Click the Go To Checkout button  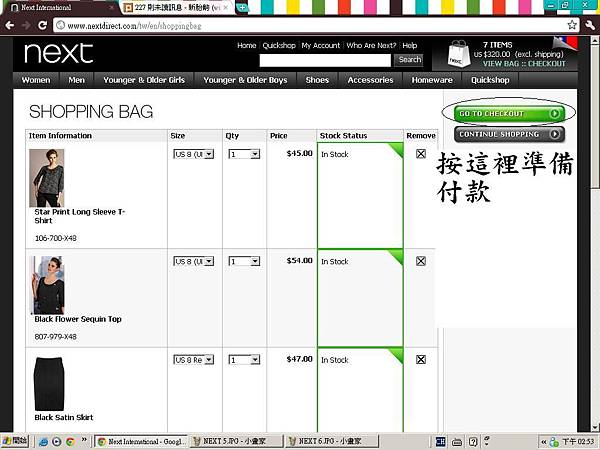tap(509, 114)
